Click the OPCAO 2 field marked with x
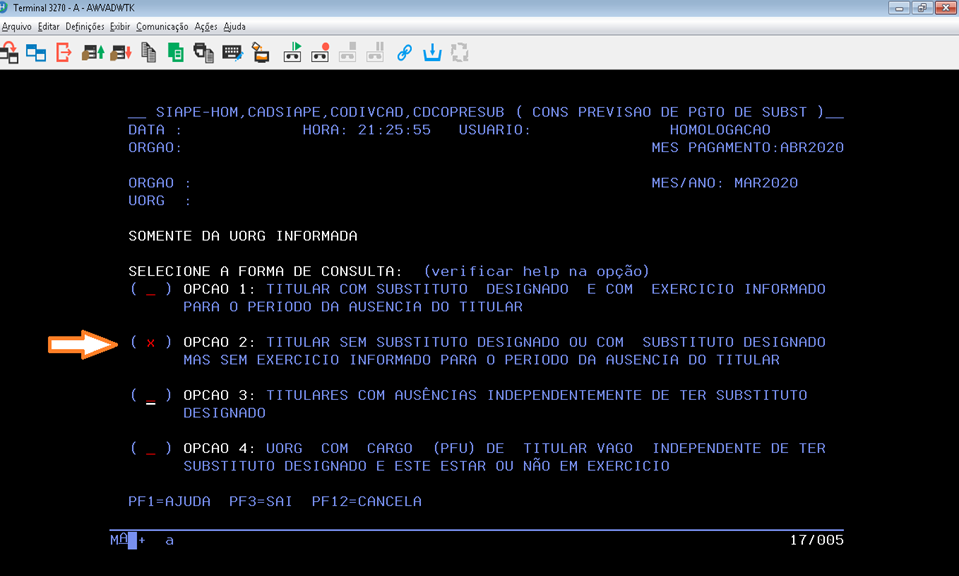The image size is (959, 576). (150, 342)
